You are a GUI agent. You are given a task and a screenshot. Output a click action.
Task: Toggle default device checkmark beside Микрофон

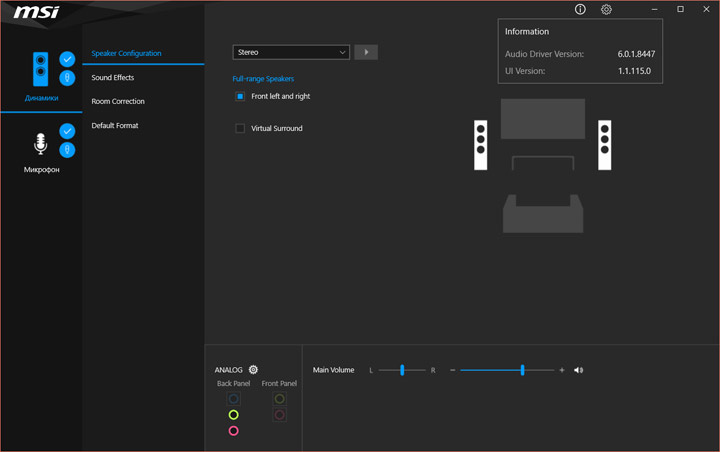pos(67,131)
